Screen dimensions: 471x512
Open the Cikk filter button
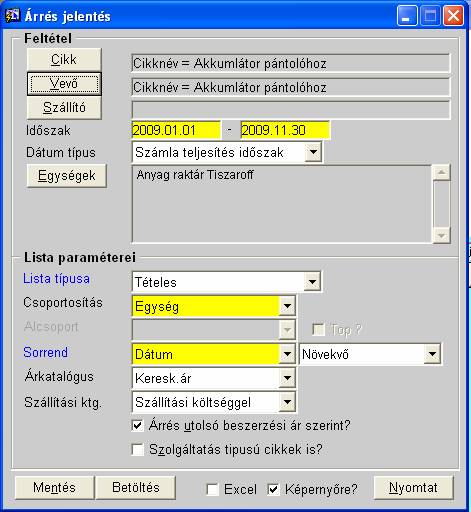pyautogui.click(x=64, y=60)
